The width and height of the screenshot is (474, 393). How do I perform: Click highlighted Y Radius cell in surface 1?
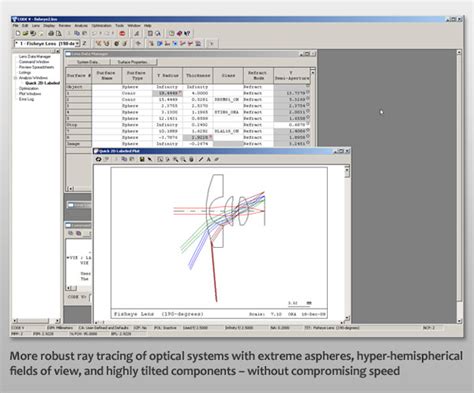click(167, 93)
